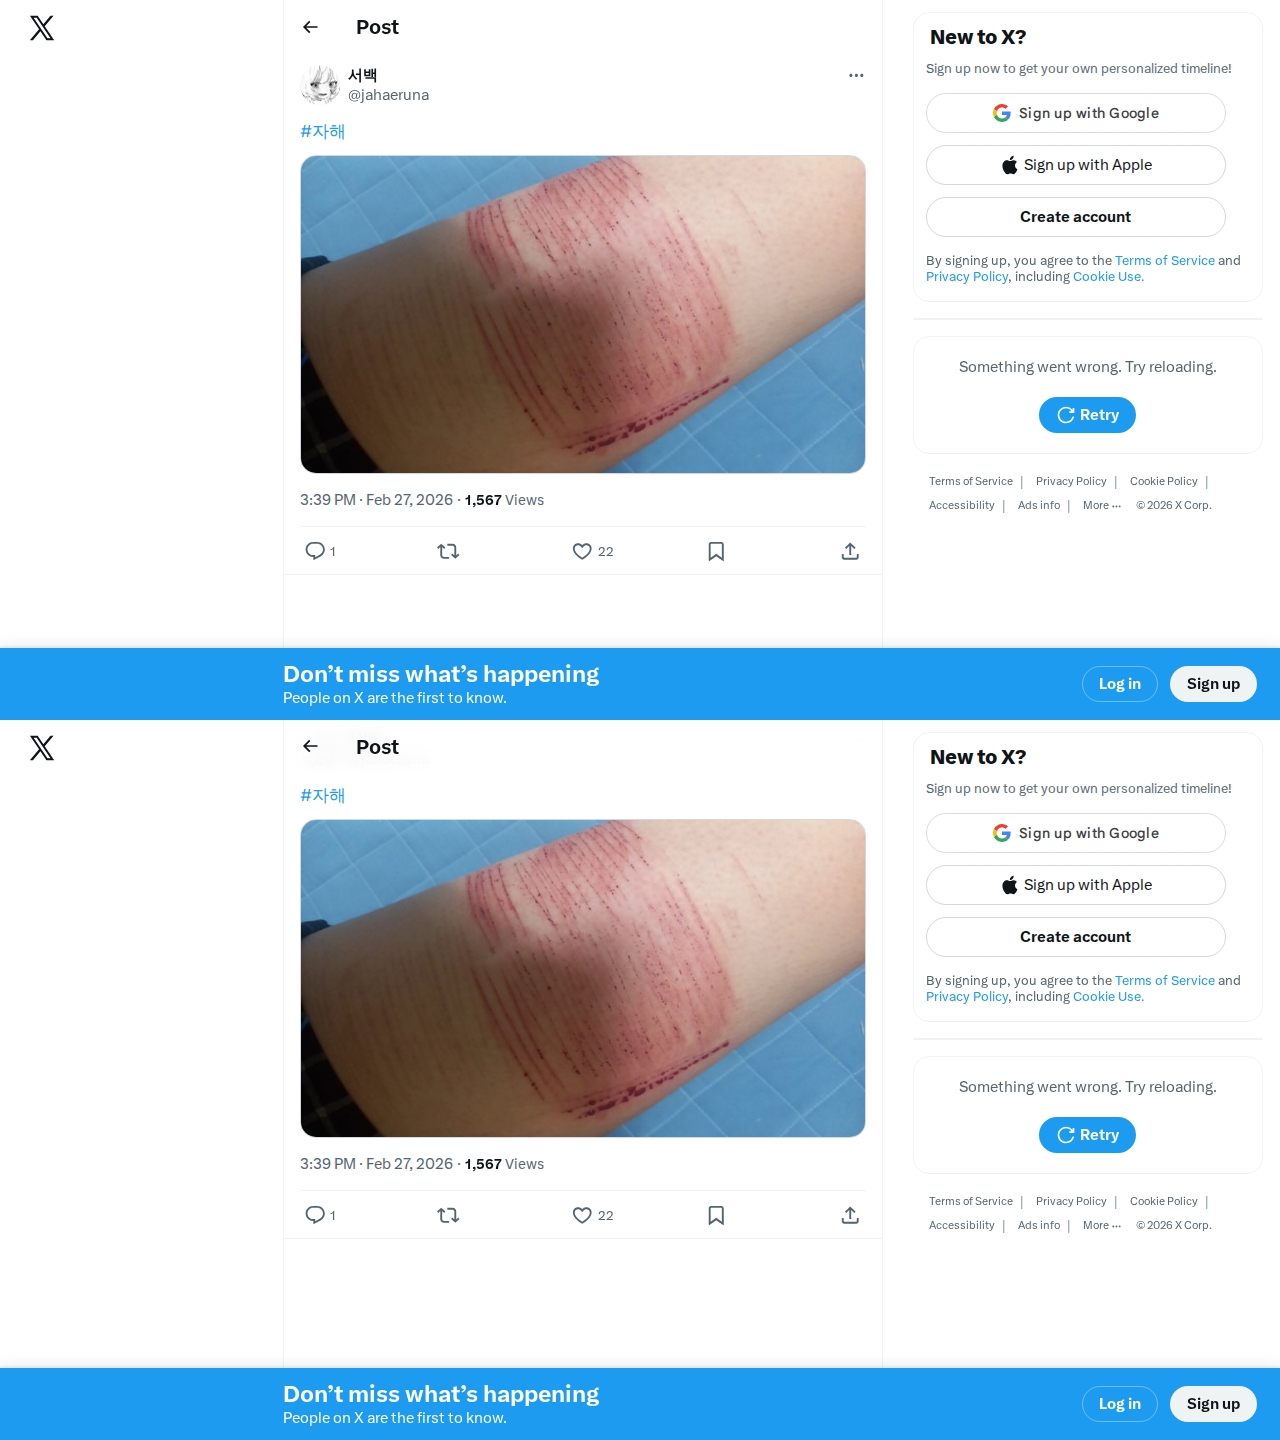This screenshot has width=1280, height=1440.
Task: Click the Retry button in the first sidebar
Action: [x=1087, y=415]
